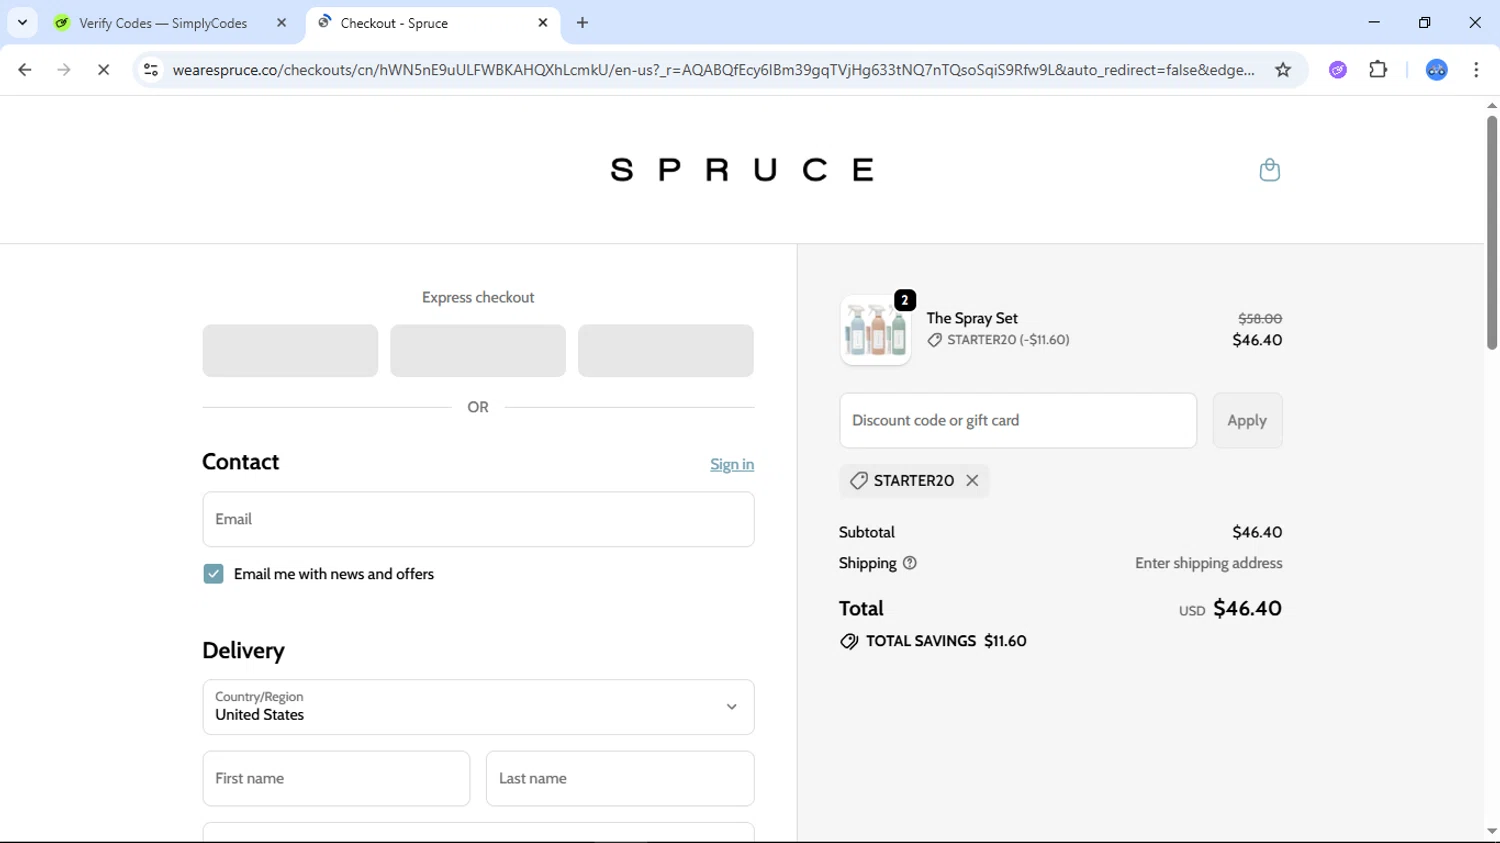Click the scrollbar down arrow
This screenshot has width=1500, height=843.
coord(1491,831)
